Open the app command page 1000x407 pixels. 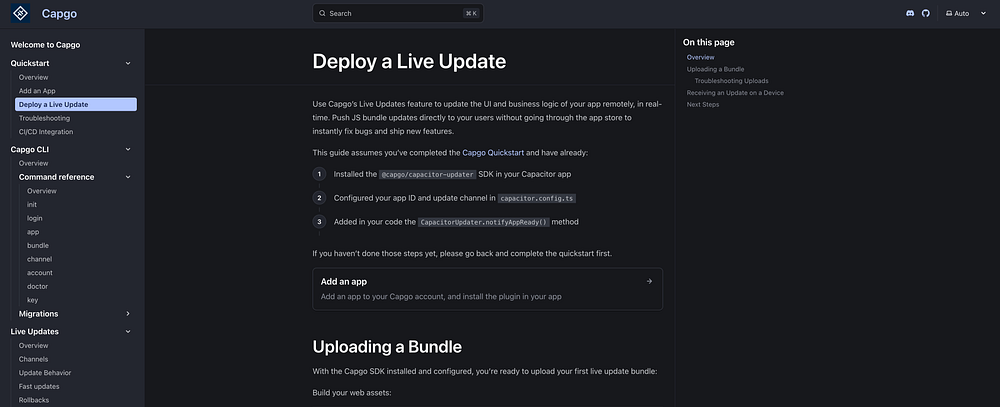click(33, 232)
